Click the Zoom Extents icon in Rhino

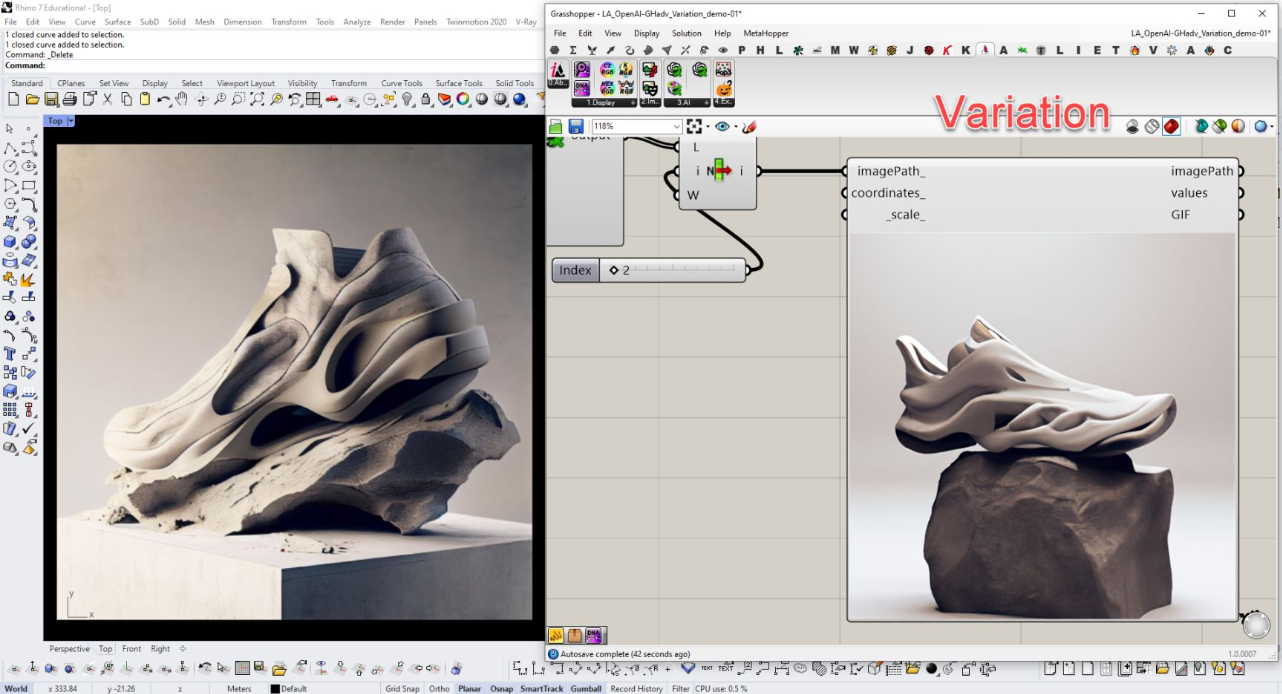[257, 100]
